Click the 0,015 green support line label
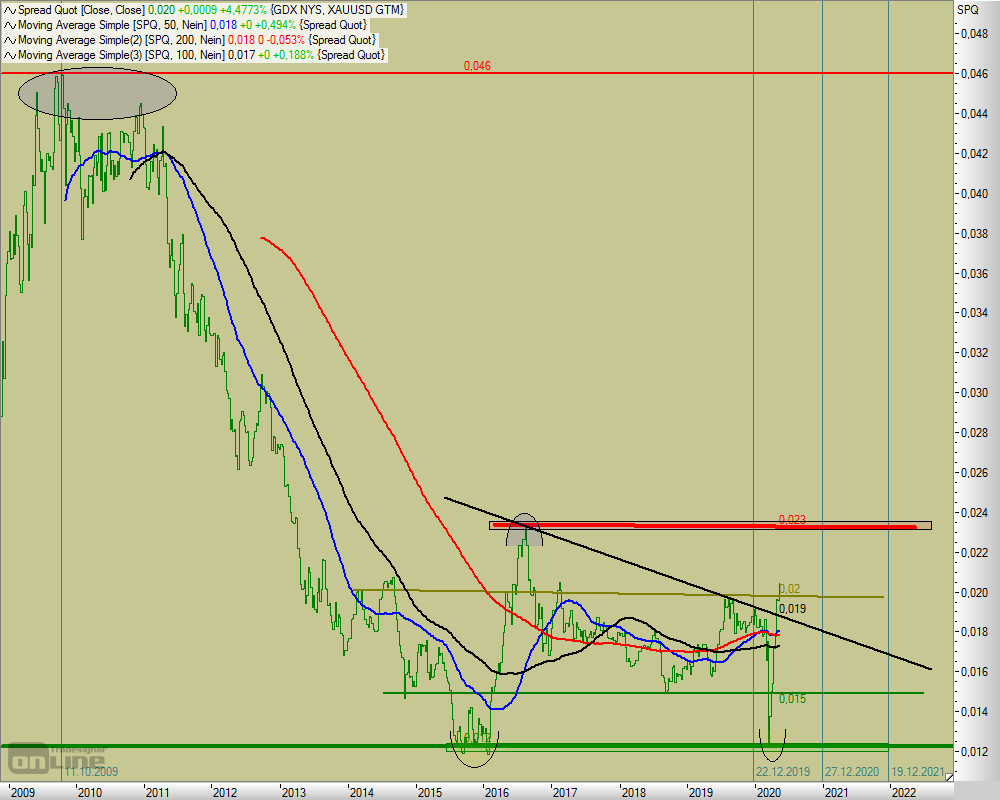The image size is (1000, 800). tap(792, 699)
